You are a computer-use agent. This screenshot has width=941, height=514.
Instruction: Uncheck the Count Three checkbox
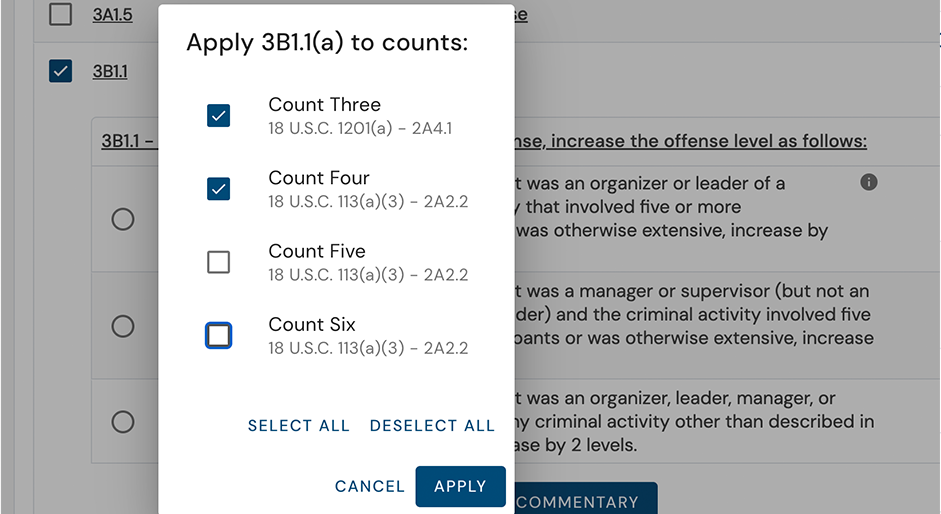click(218, 116)
